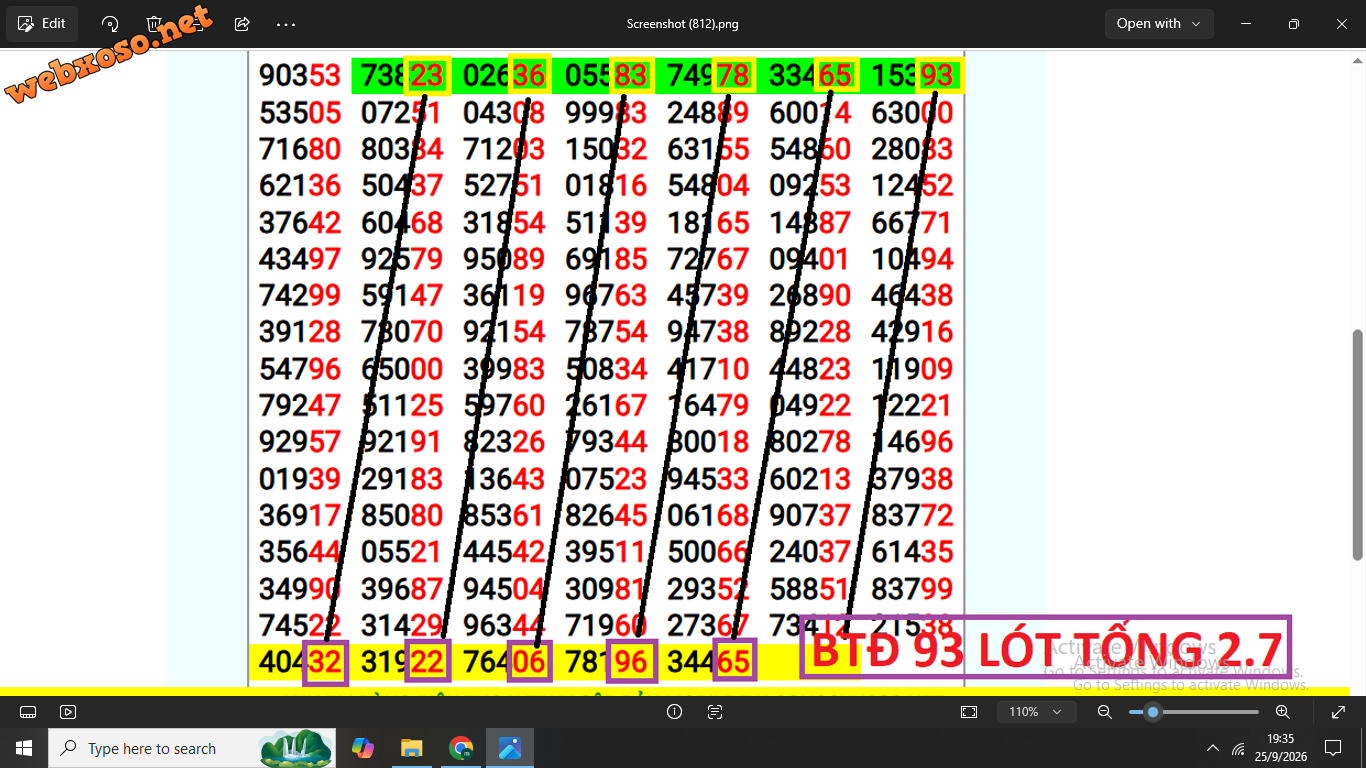
Task: Click the scan text icon
Action: coord(715,712)
